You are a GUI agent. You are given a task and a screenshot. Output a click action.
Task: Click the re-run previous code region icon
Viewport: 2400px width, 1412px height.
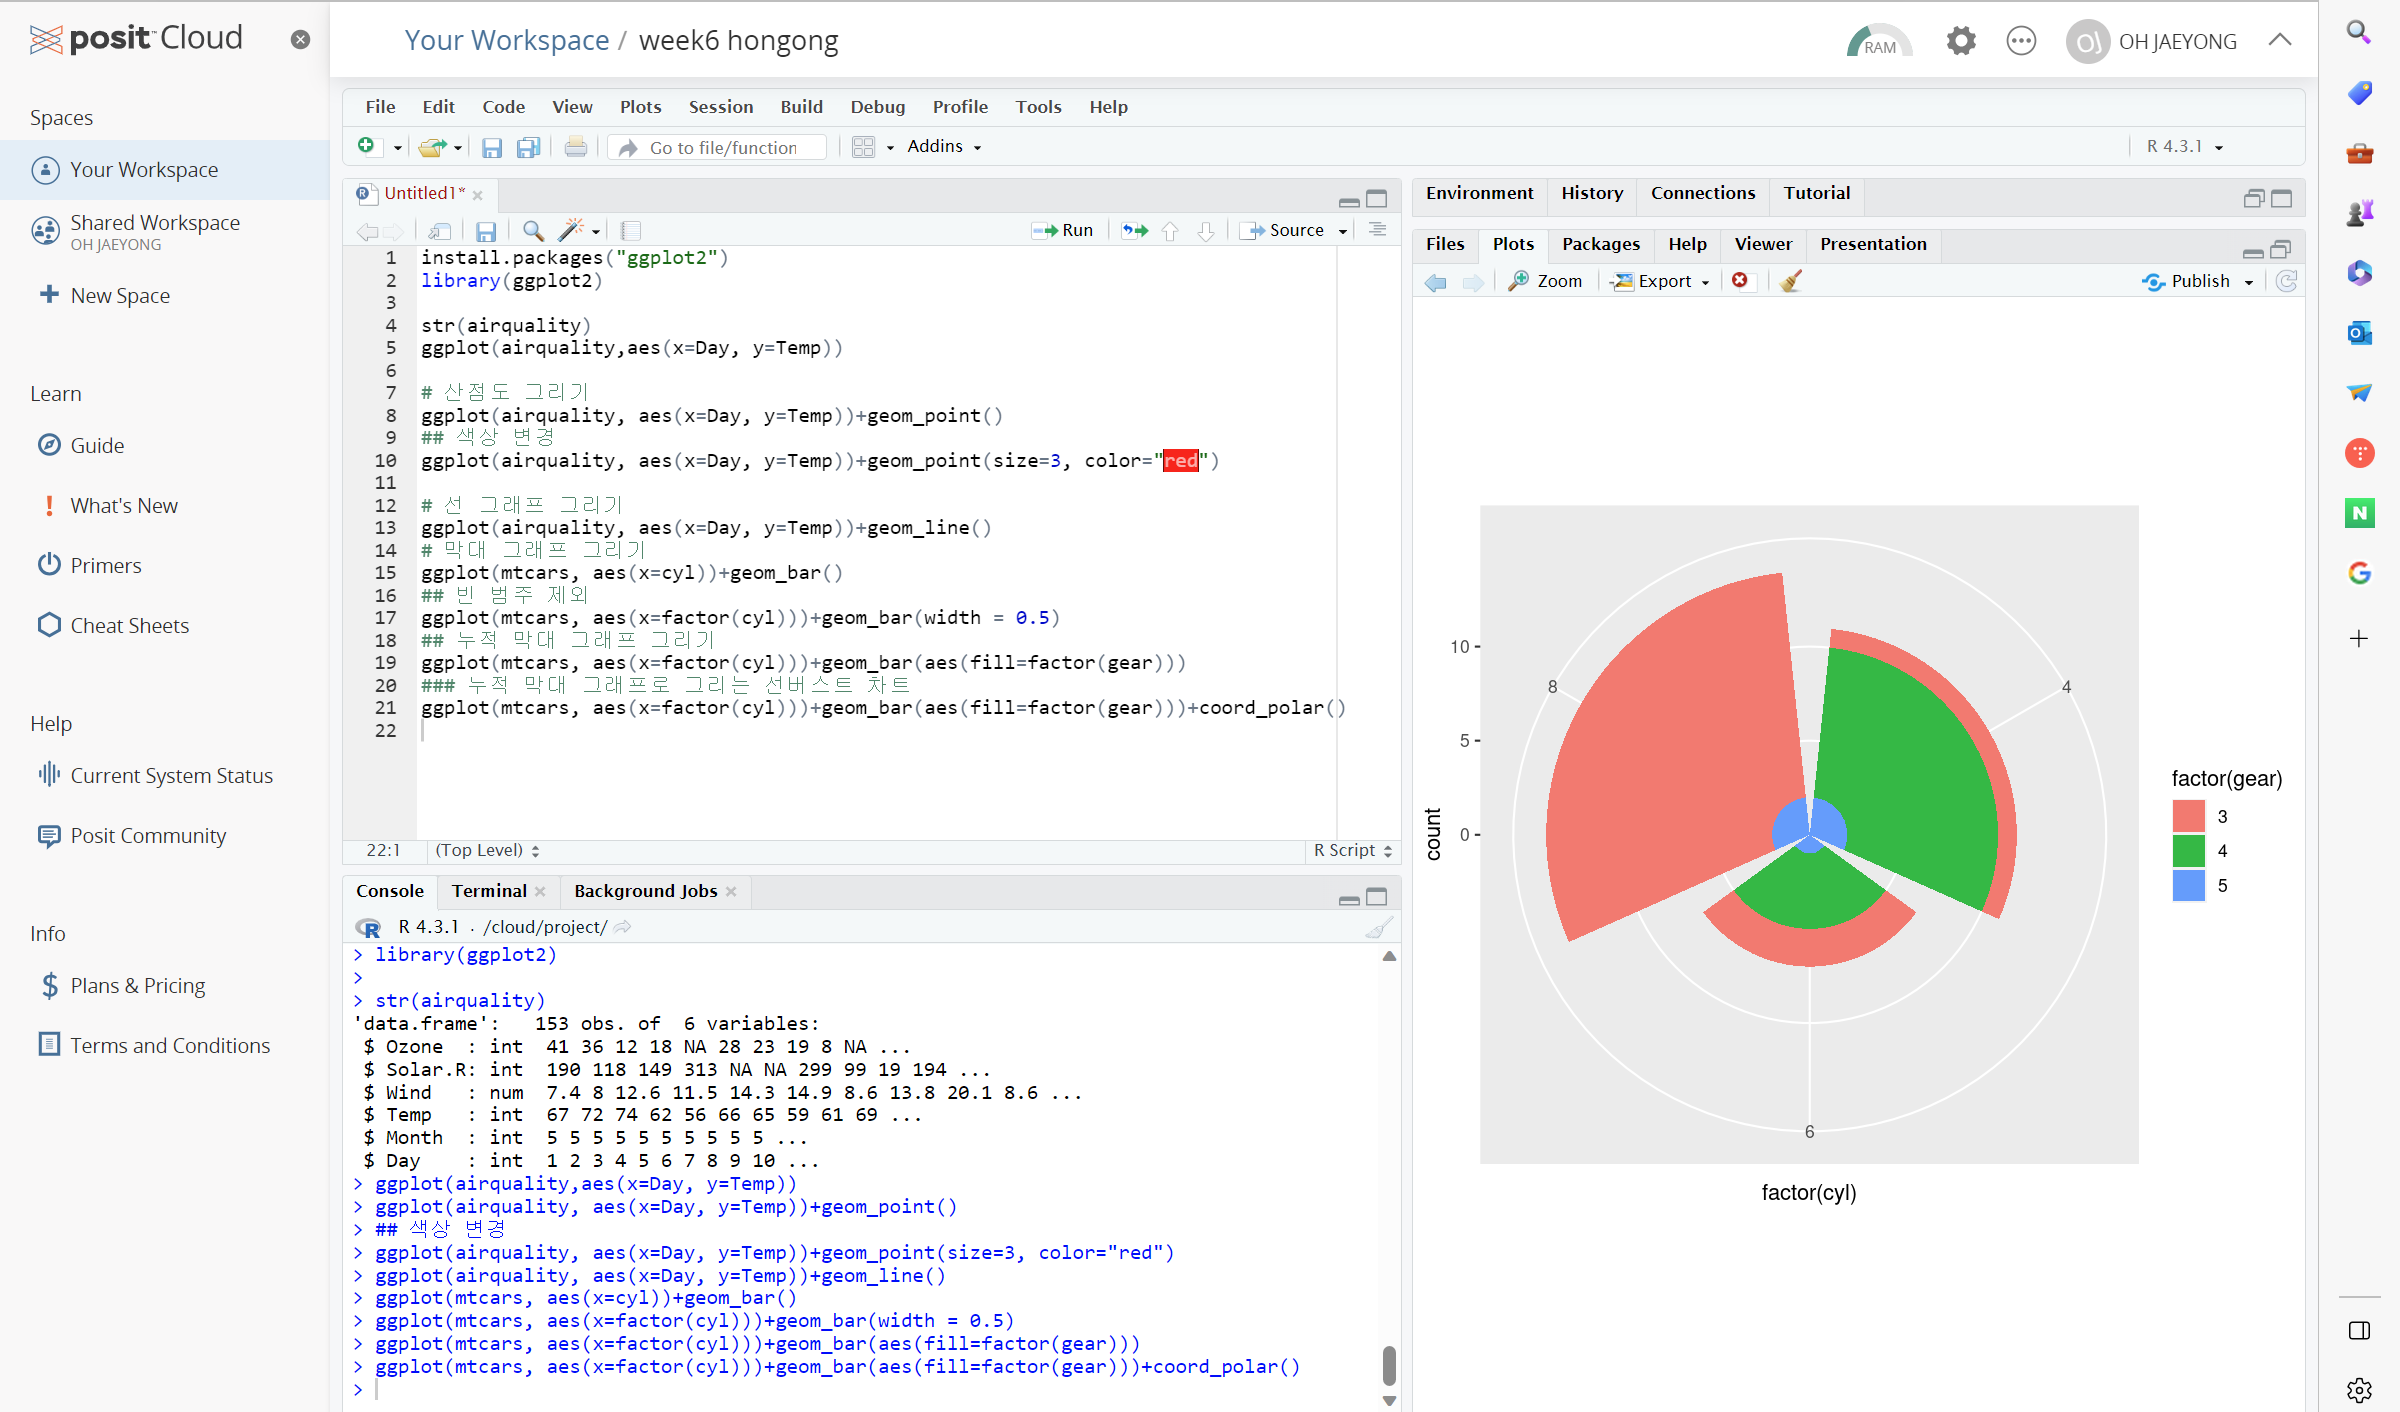point(1134,231)
